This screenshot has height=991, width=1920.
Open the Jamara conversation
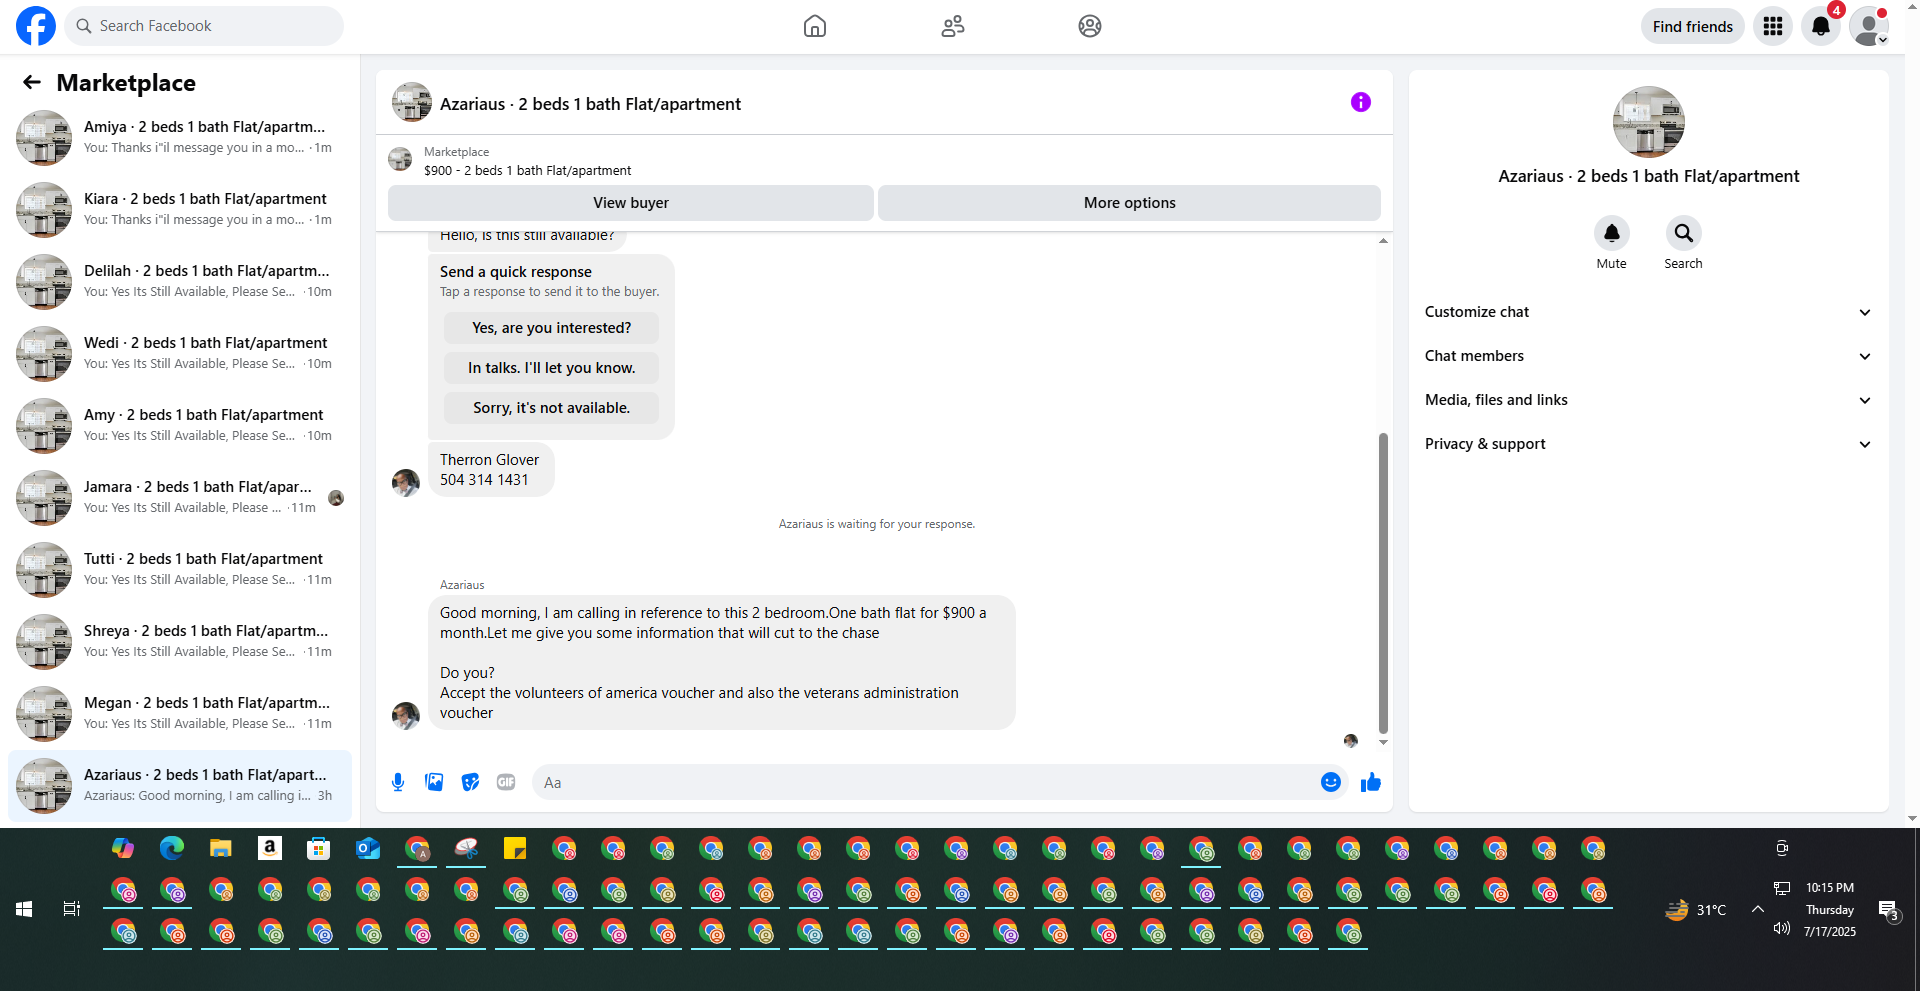point(180,498)
